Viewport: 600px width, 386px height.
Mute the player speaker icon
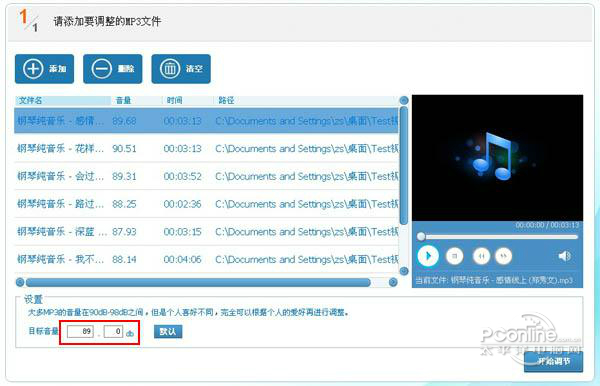[x=564, y=256]
